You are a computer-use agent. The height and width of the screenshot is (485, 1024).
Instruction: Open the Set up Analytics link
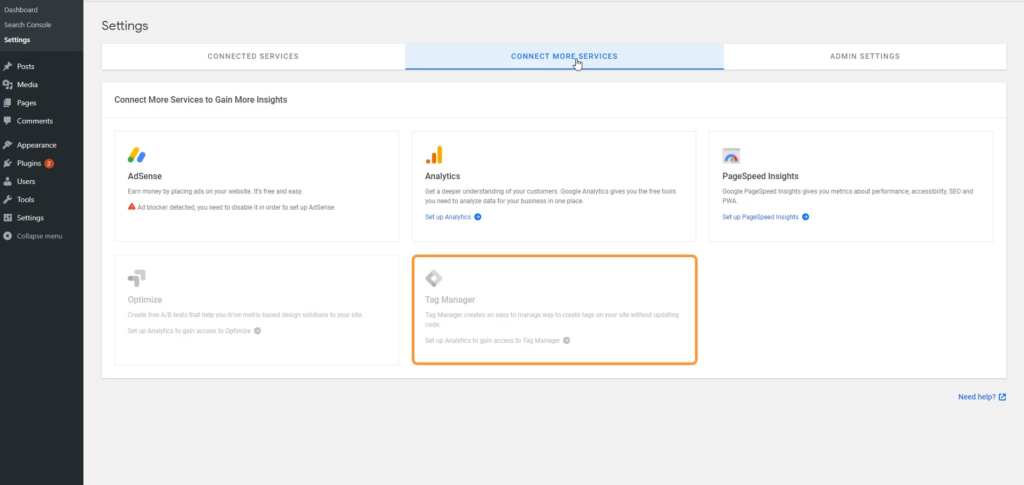[452, 217]
